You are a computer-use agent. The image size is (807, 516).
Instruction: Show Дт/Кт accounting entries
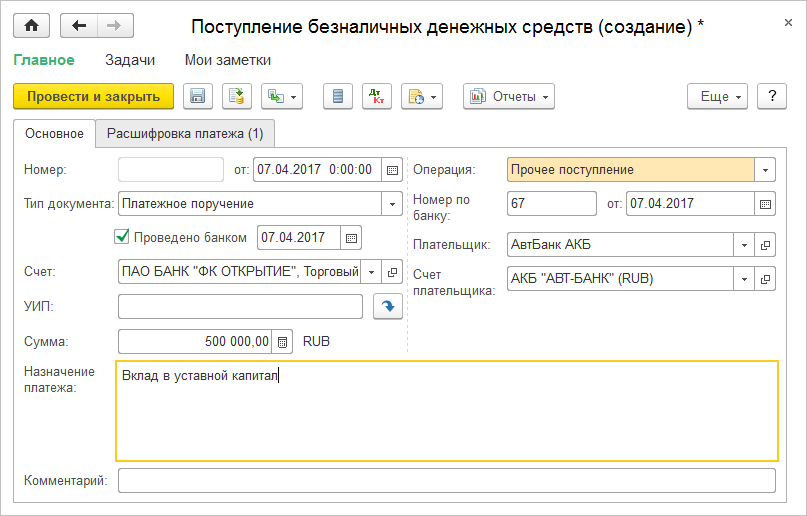[x=377, y=96]
